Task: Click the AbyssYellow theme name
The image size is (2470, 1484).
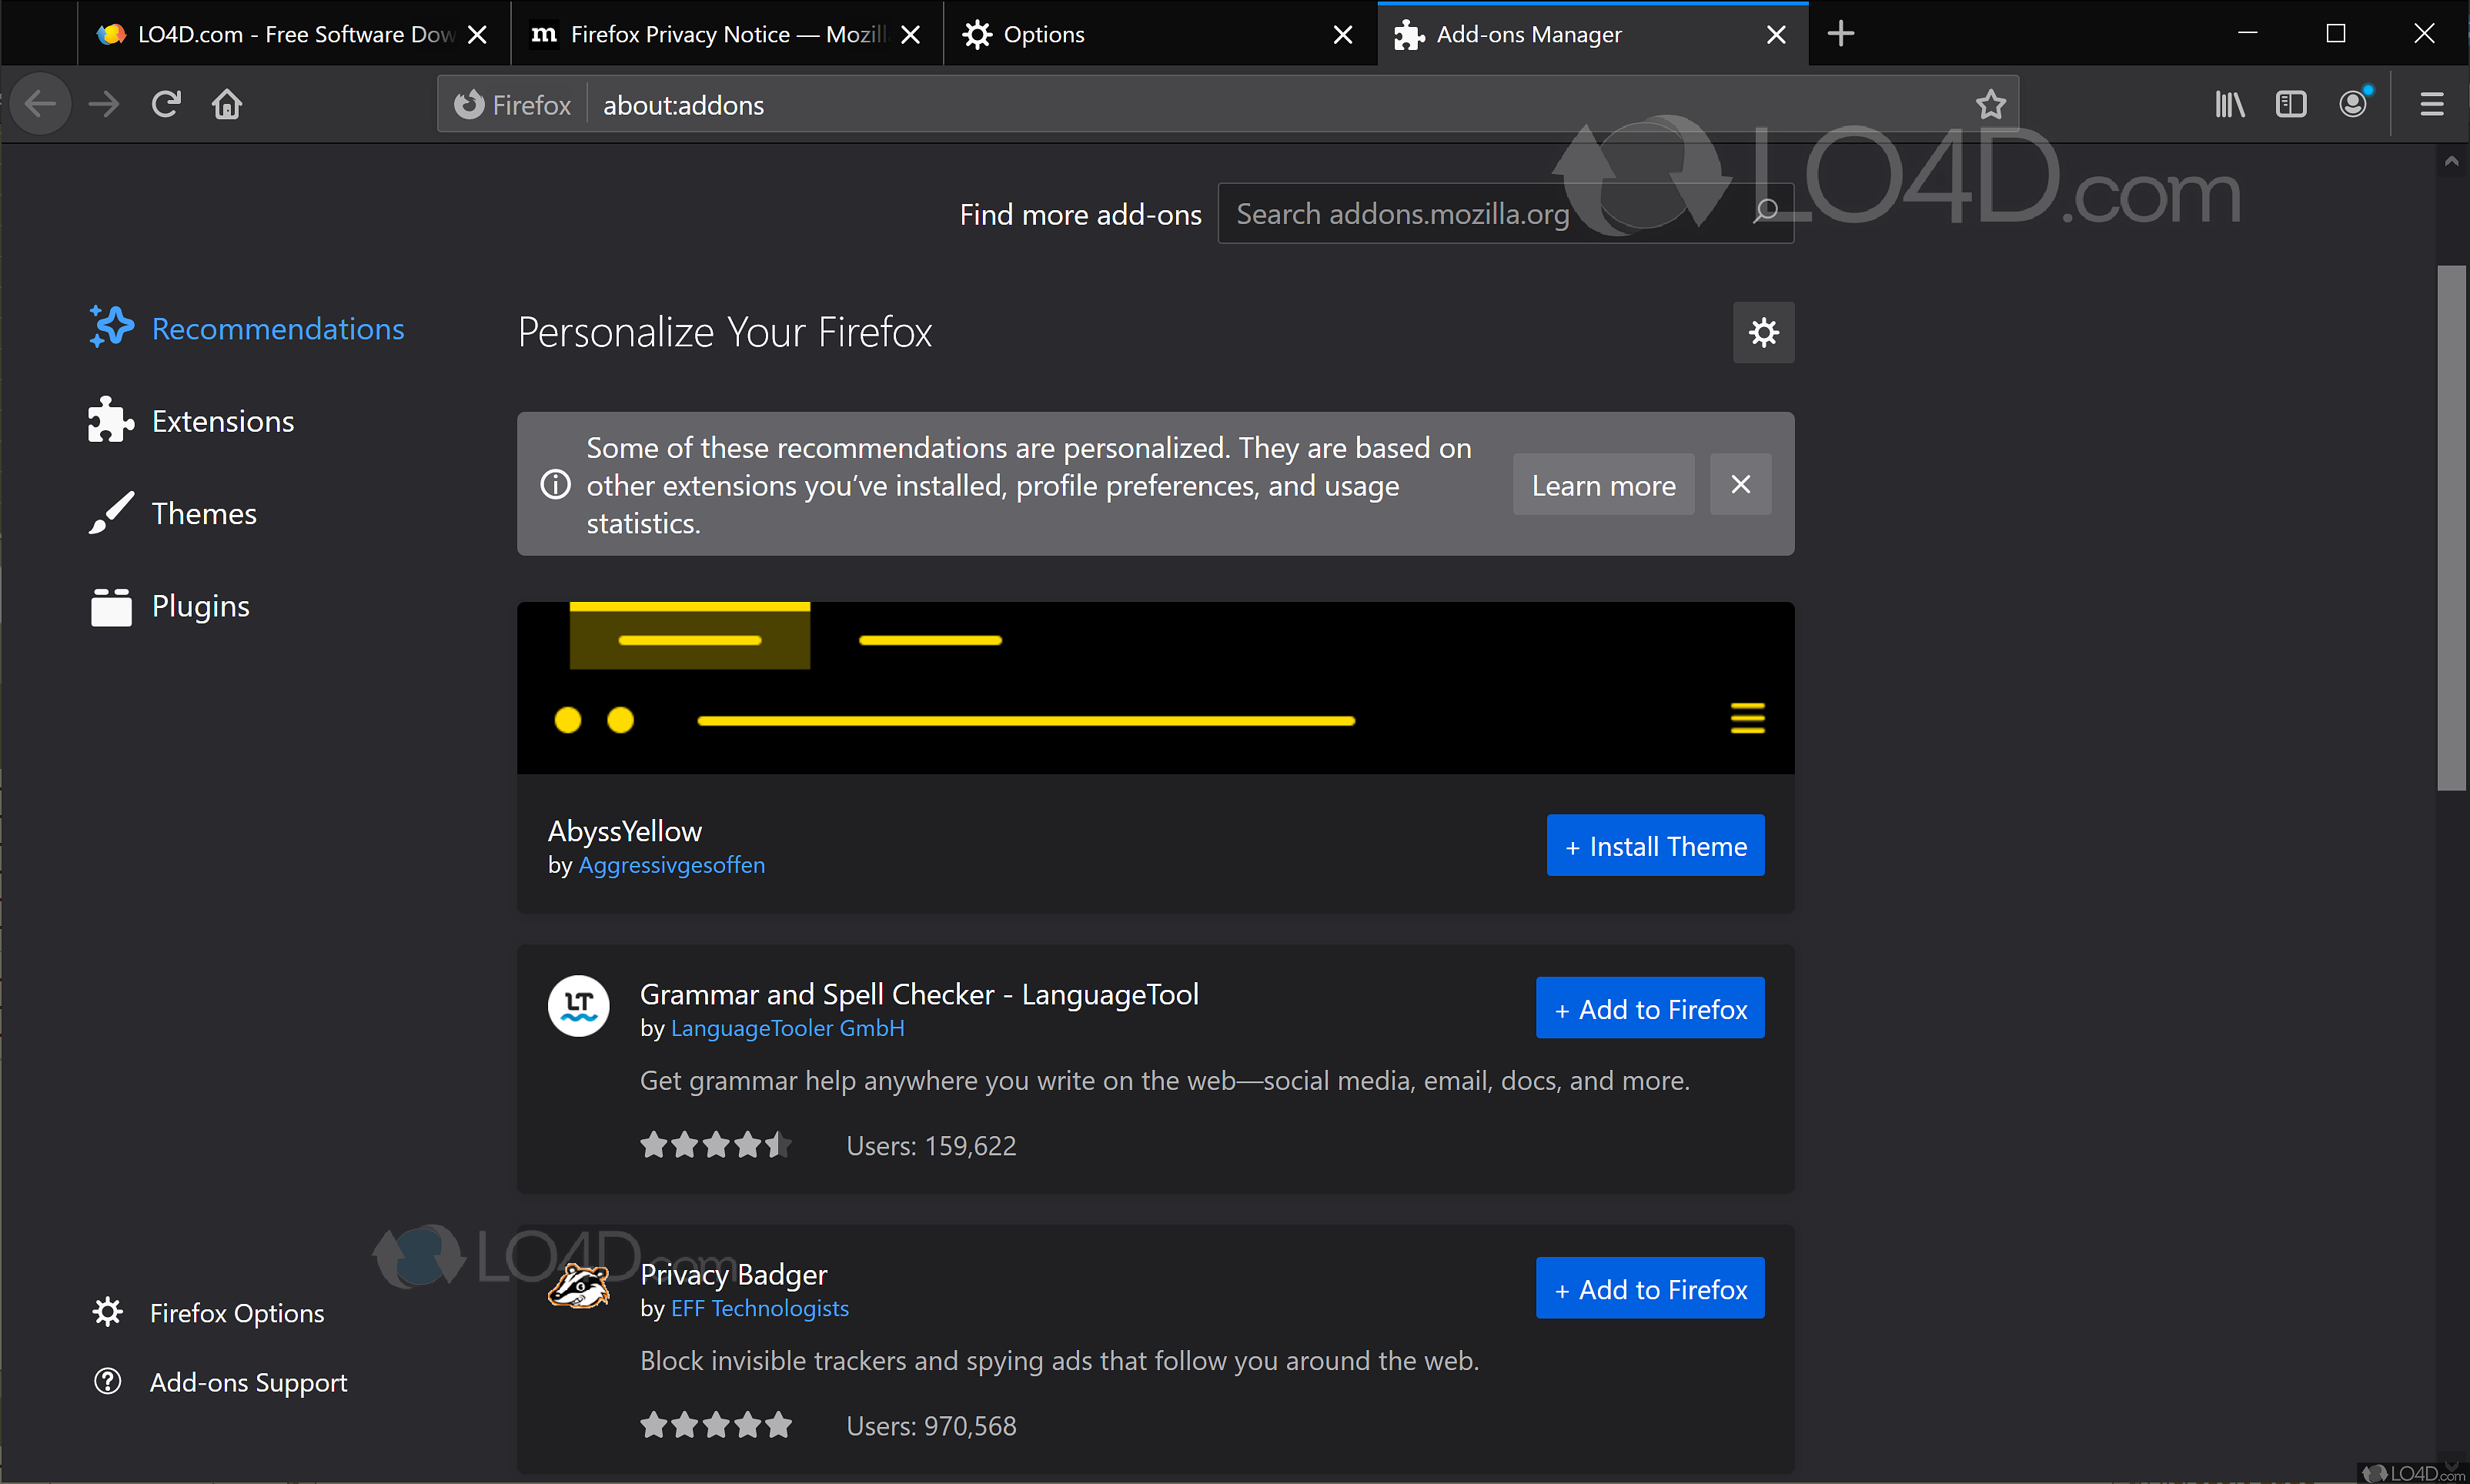Action: (625, 831)
